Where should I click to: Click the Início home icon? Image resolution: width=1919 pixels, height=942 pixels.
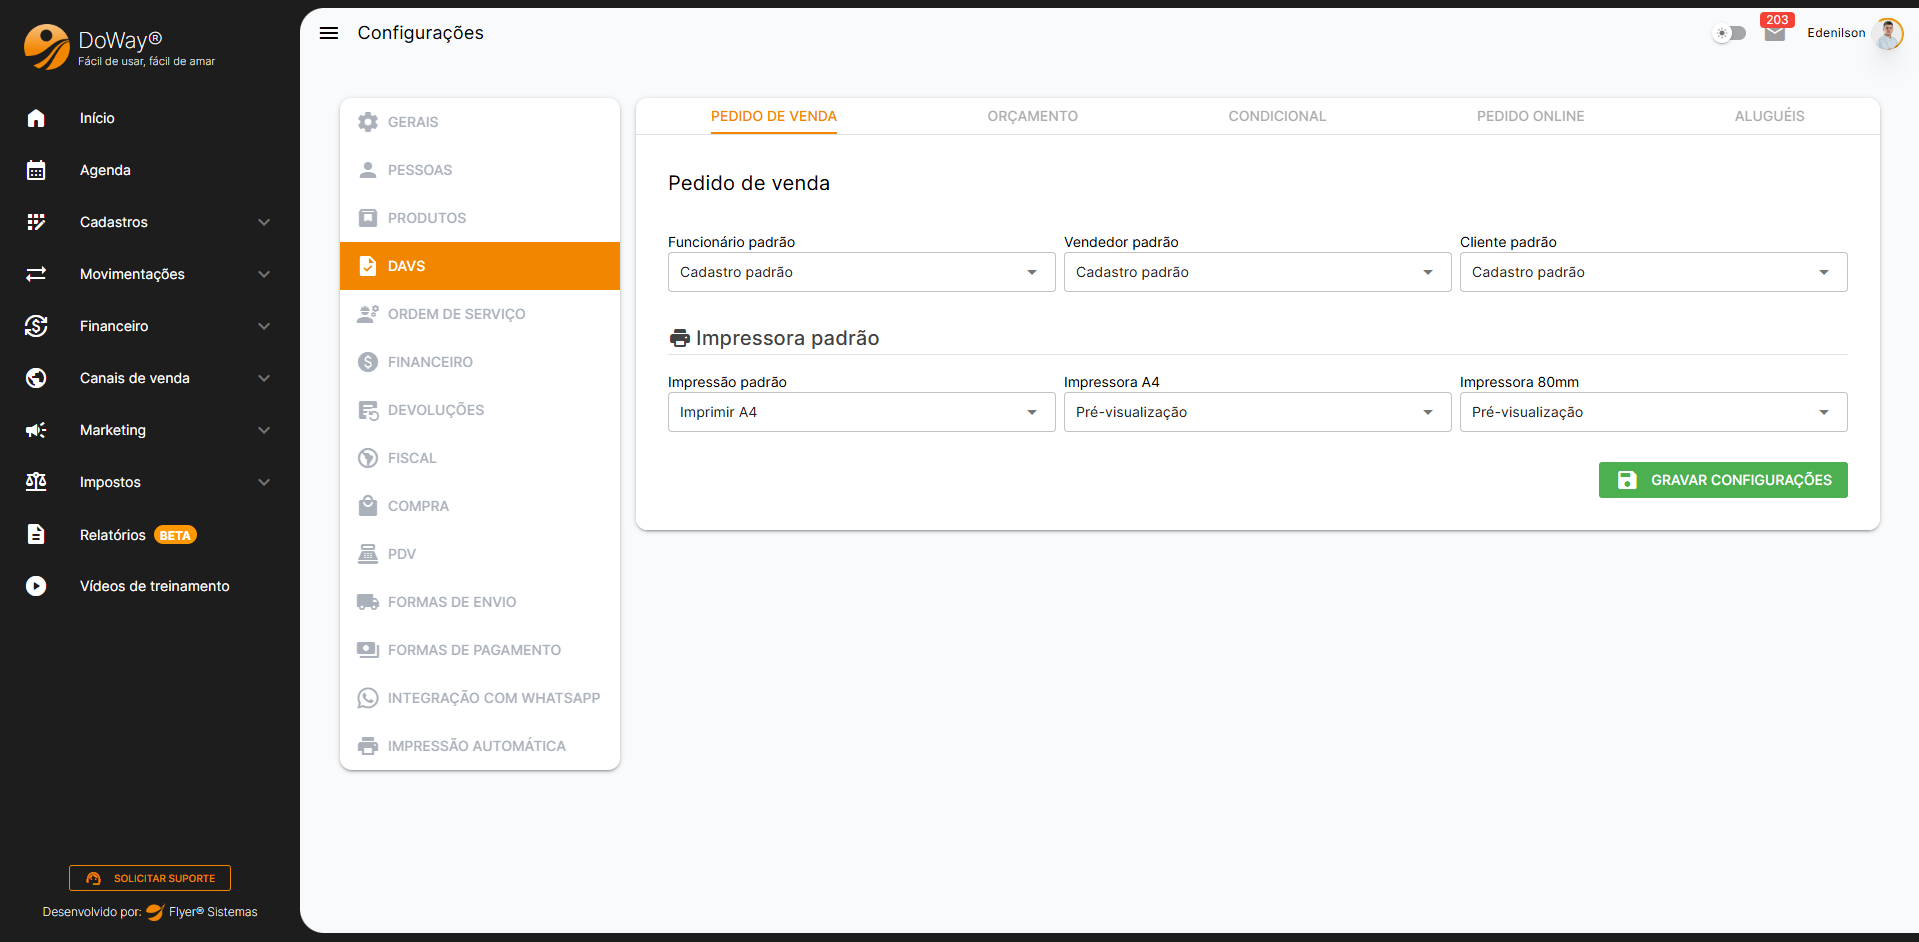pyautogui.click(x=36, y=118)
